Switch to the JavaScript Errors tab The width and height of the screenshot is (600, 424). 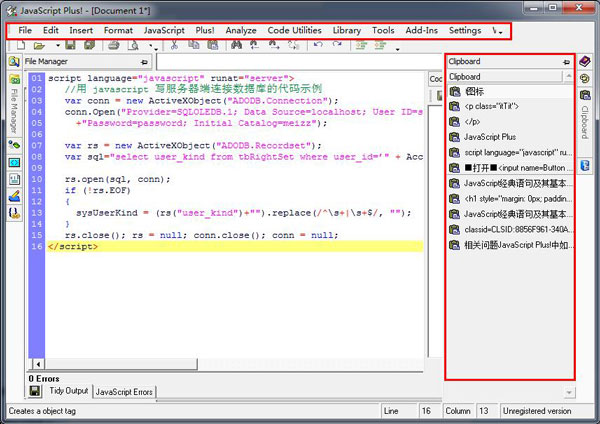(x=124, y=392)
